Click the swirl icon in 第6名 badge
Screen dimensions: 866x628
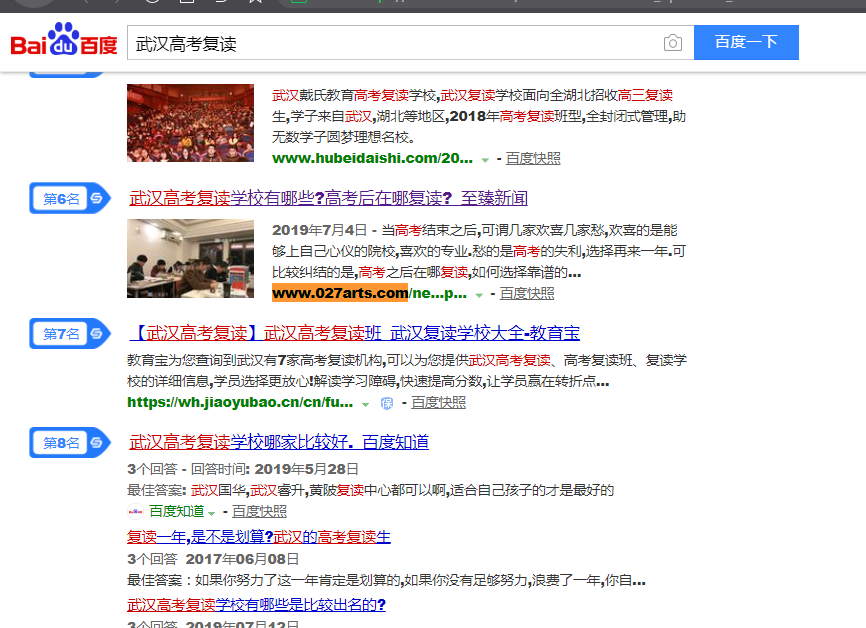pyautogui.click(x=97, y=198)
